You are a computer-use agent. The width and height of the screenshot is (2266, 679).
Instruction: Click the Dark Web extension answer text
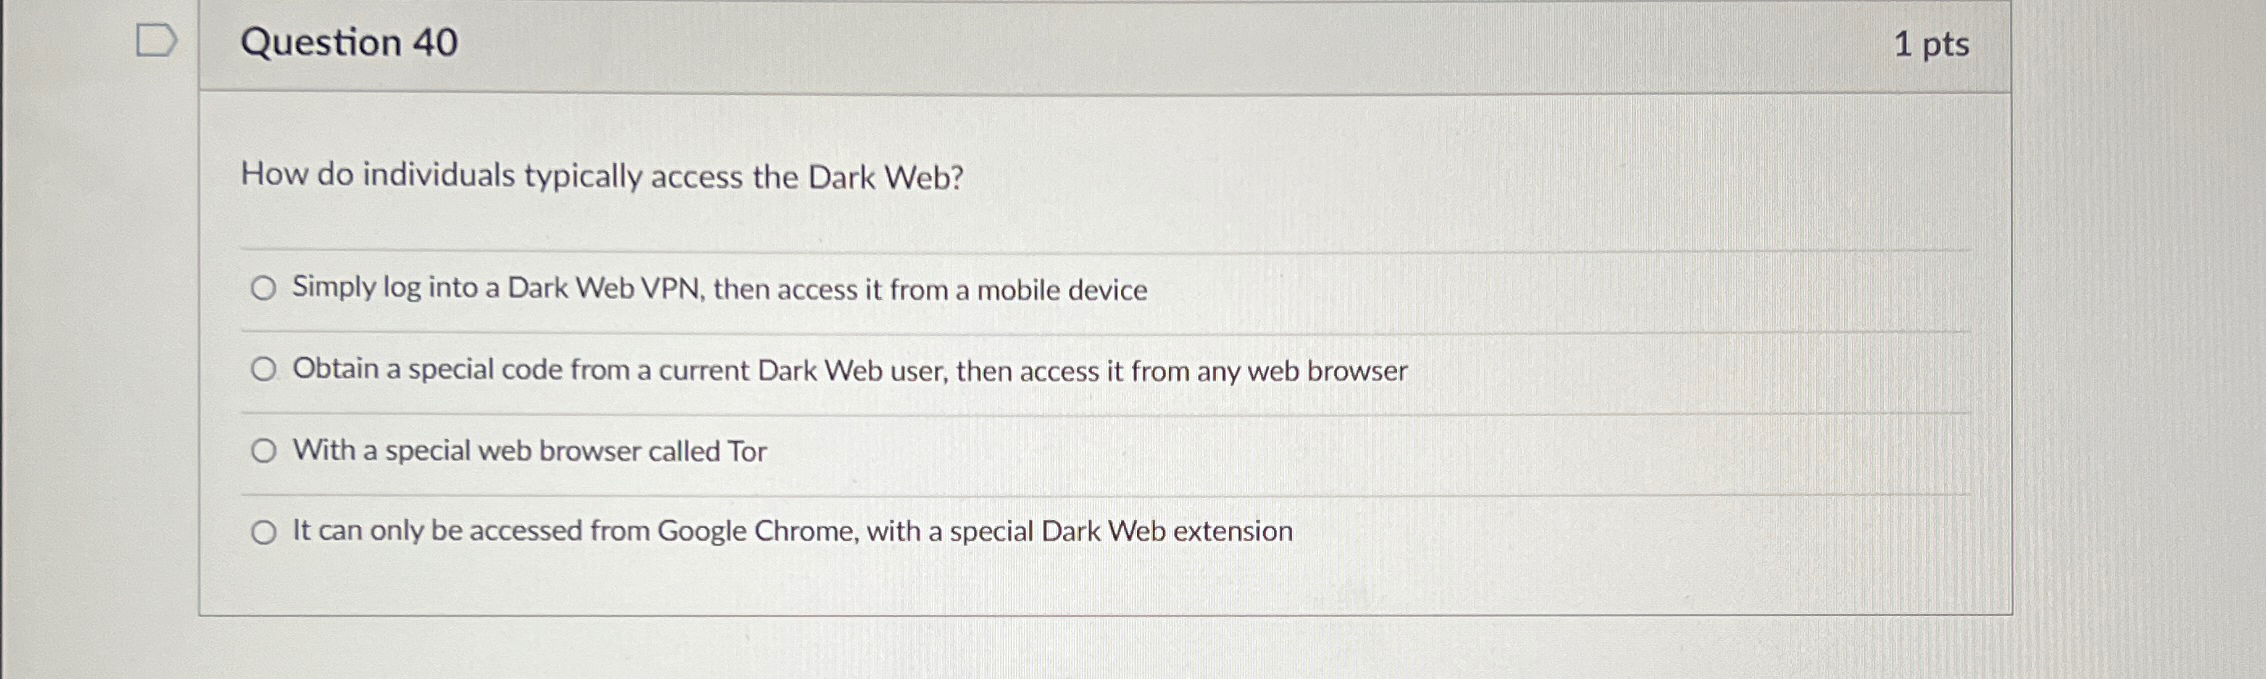click(793, 530)
